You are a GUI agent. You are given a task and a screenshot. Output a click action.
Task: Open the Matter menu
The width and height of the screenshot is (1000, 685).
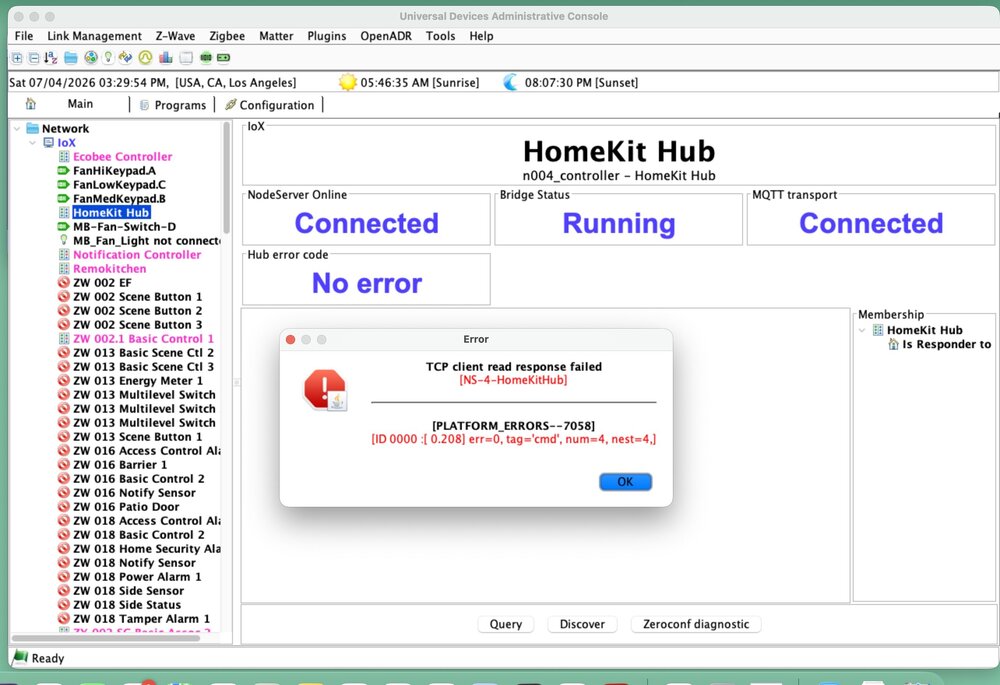276,36
